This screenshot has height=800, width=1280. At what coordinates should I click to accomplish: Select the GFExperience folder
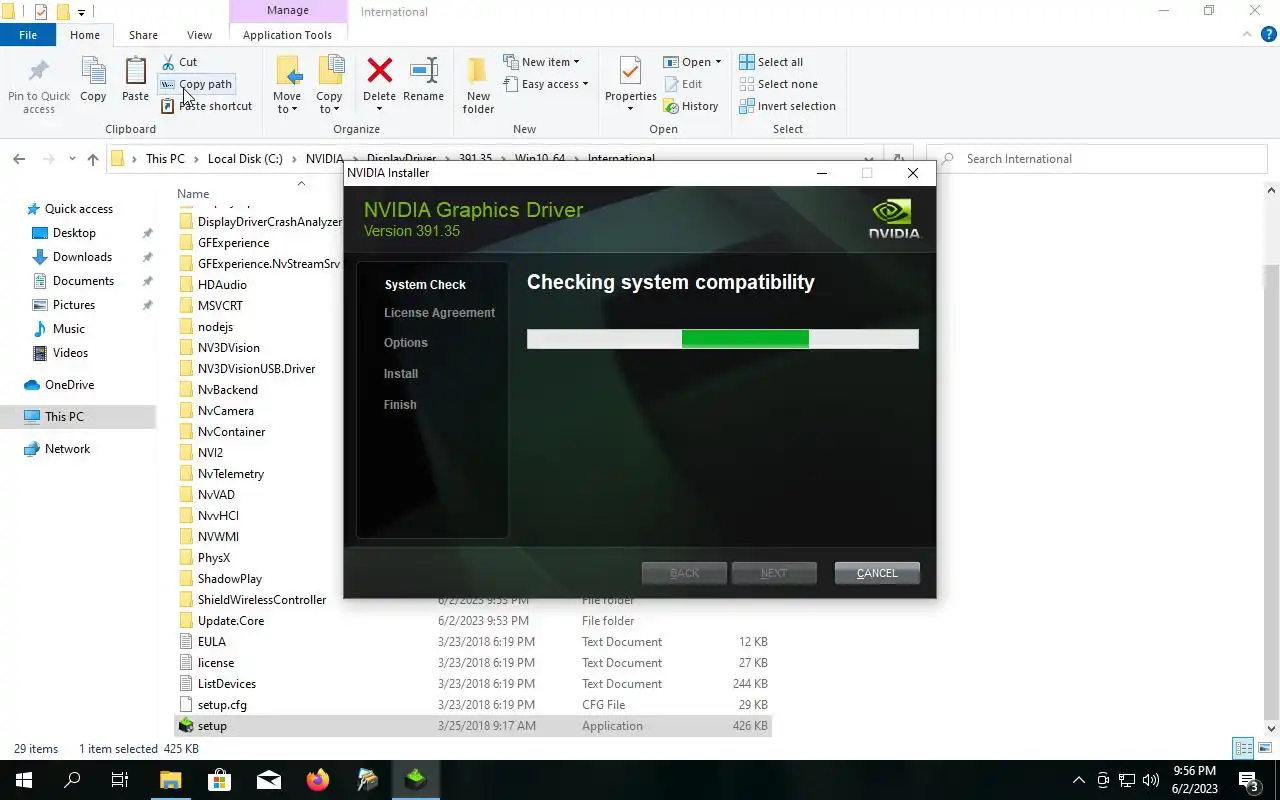tap(233, 243)
